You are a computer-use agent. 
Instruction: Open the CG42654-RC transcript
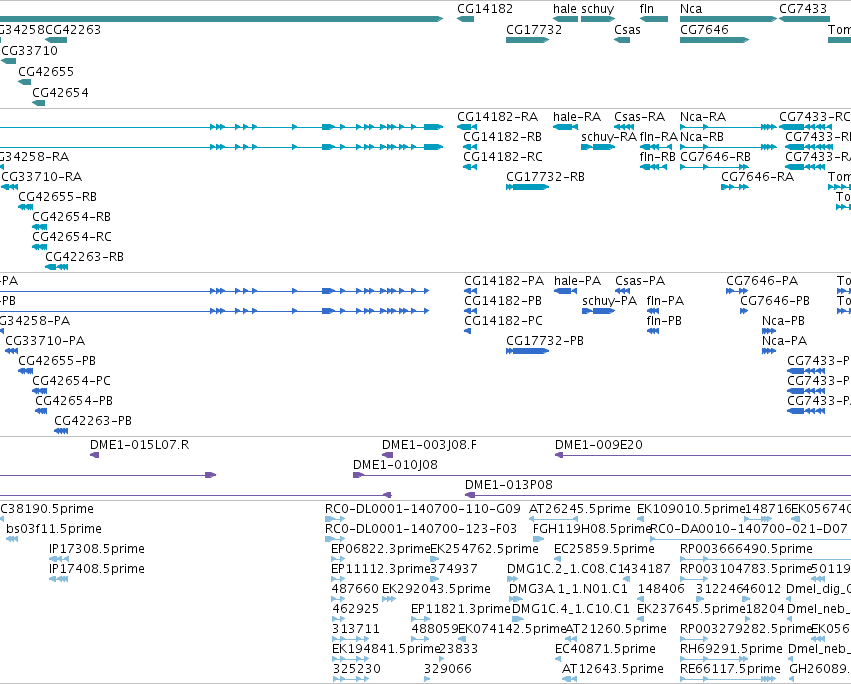[x=72, y=237]
